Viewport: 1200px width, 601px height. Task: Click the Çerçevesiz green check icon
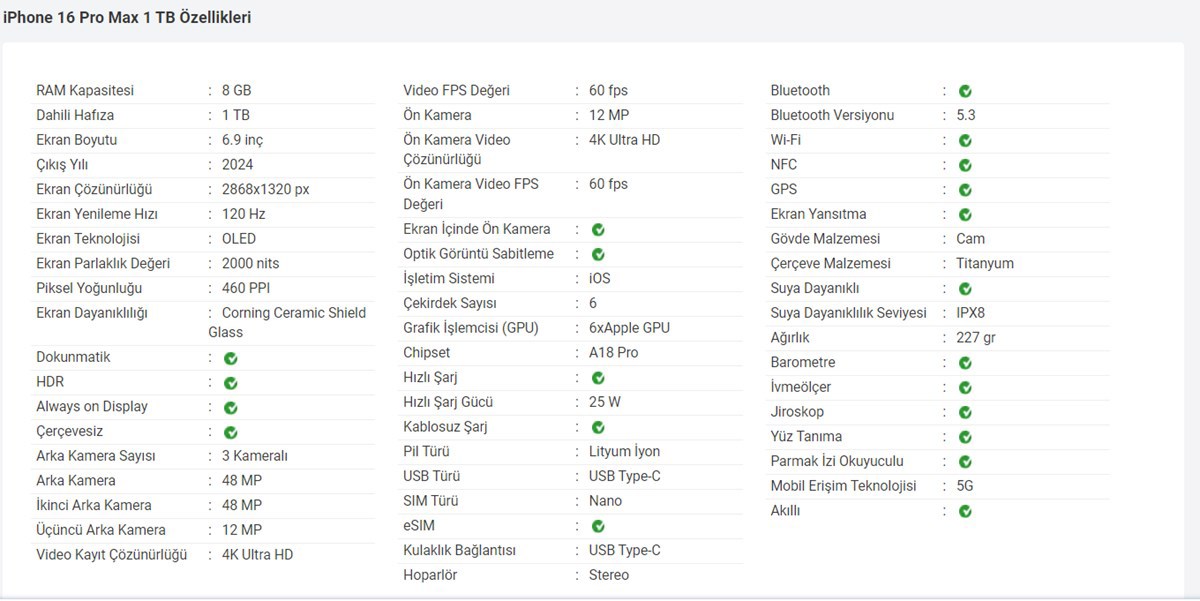230,433
